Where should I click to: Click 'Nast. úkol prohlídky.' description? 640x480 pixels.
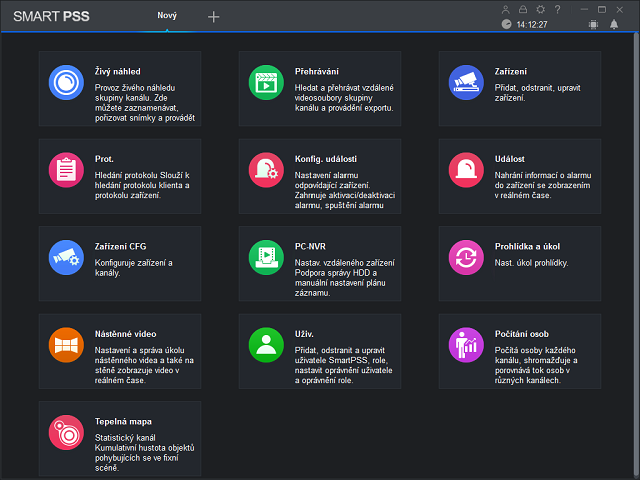tap(531, 263)
